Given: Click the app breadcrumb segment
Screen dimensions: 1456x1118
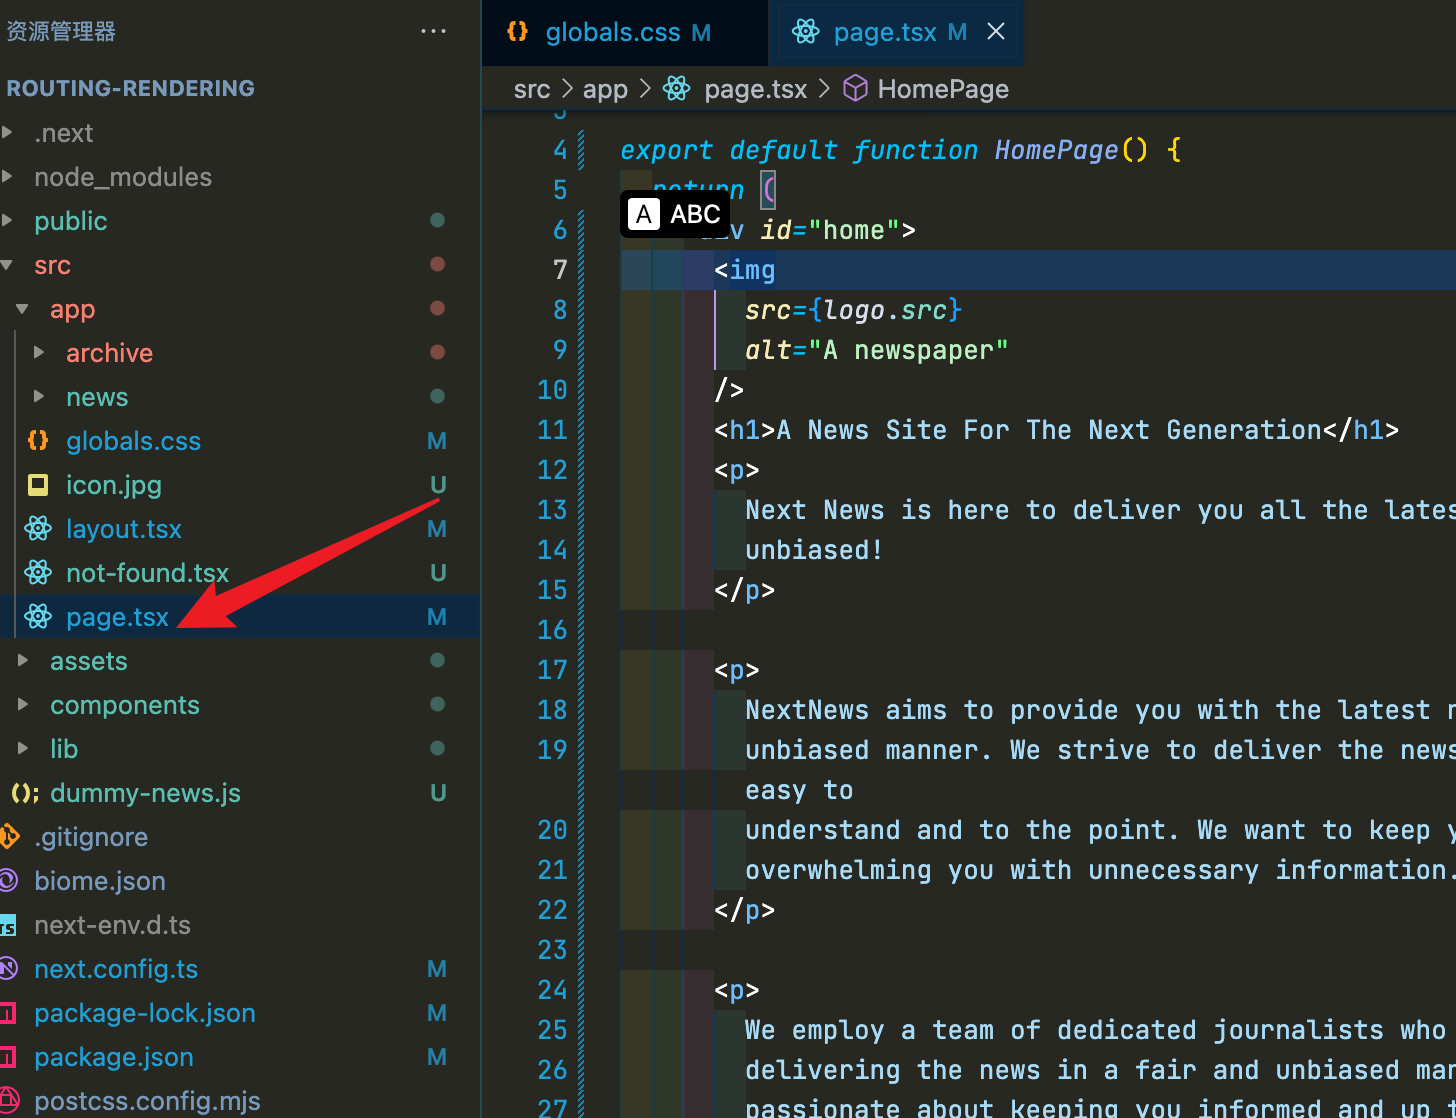Looking at the screenshot, I should [605, 89].
